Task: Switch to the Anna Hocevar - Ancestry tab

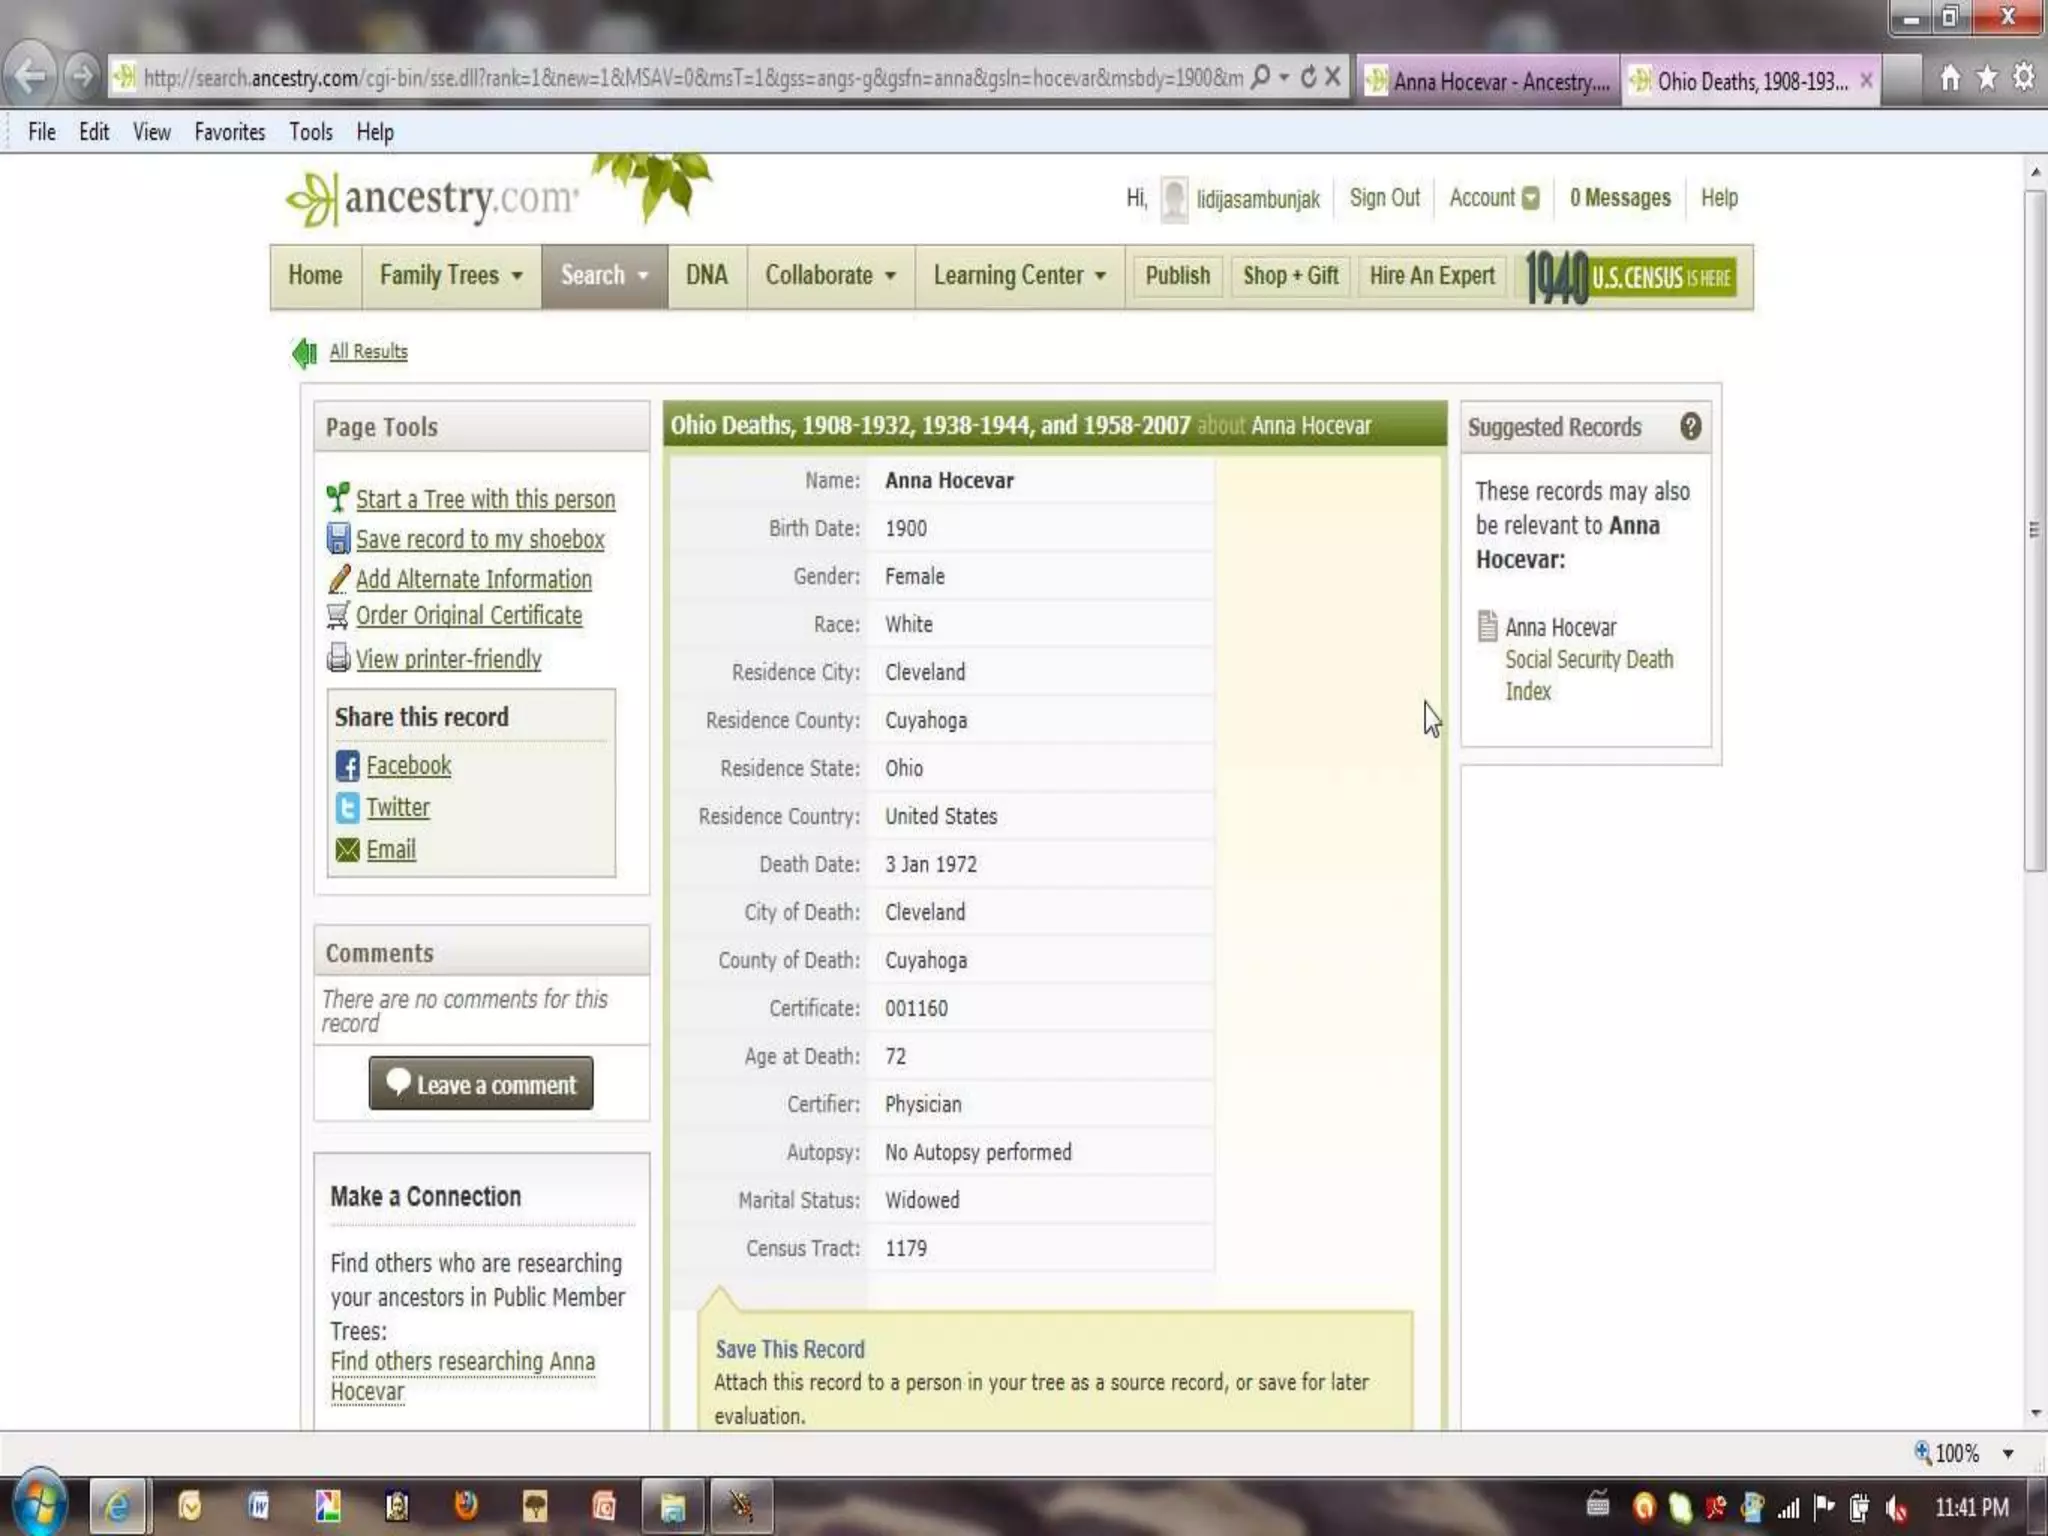Action: pos(1490,81)
